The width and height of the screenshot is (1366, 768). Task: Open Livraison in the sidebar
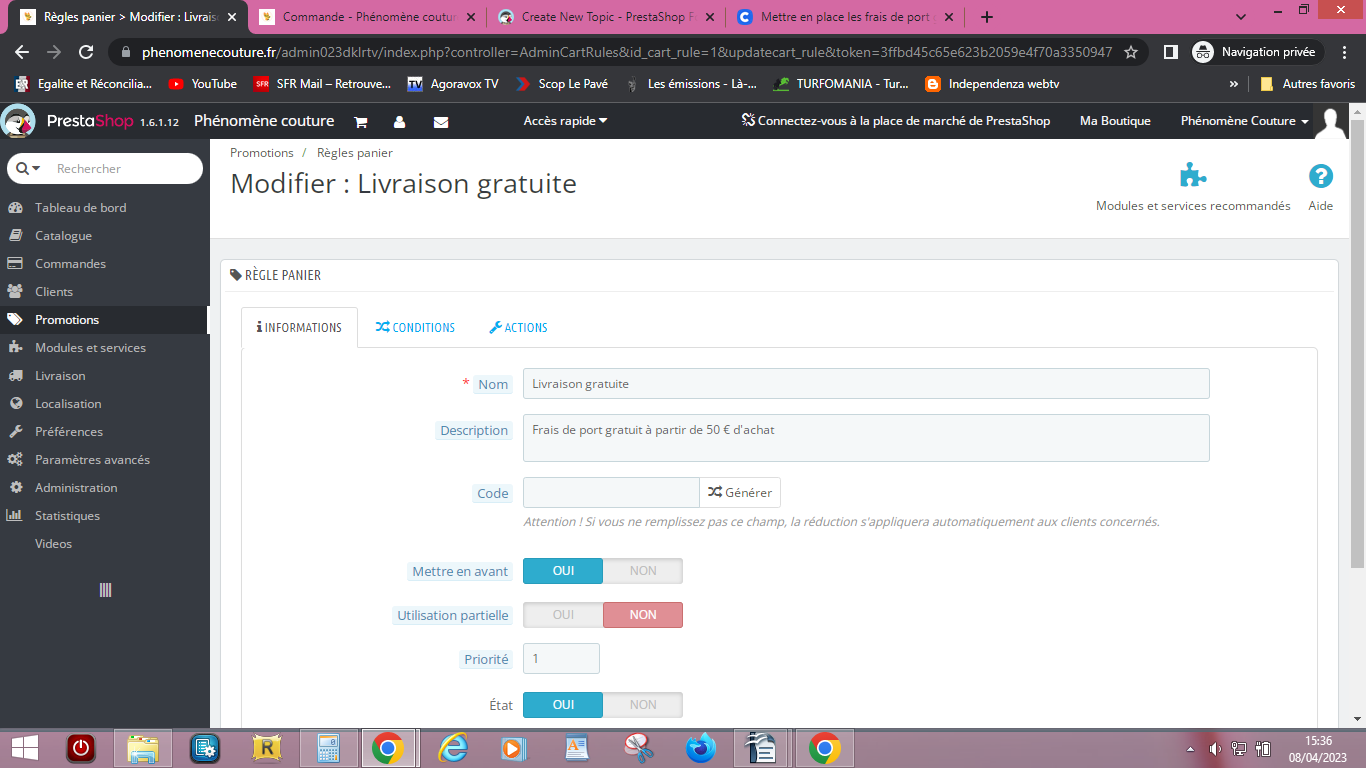tap(105, 376)
